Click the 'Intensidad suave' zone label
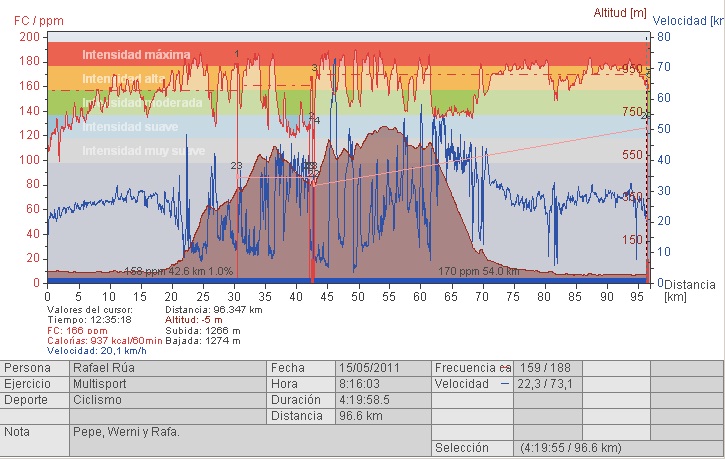The height and width of the screenshot is (459, 725). pos(130,127)
